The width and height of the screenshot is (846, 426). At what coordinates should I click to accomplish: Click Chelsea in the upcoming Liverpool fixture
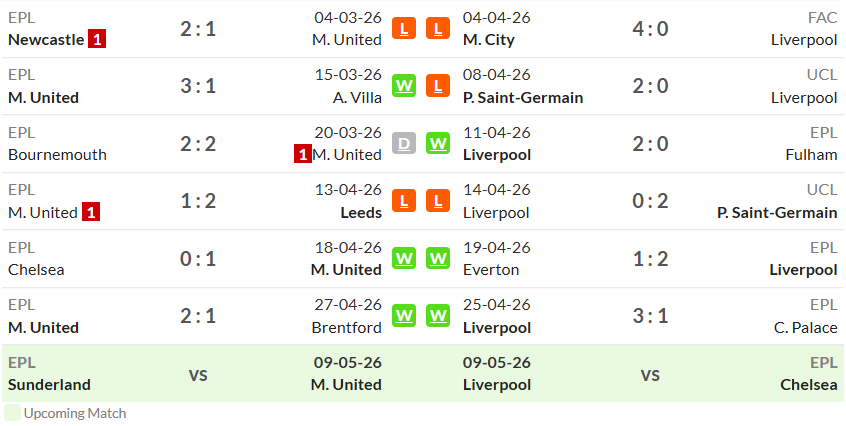809,384
